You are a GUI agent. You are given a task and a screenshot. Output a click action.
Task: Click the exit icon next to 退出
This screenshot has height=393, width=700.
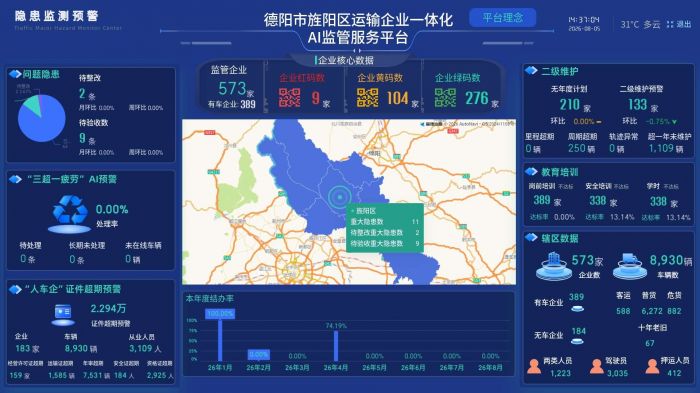(670, 25)
